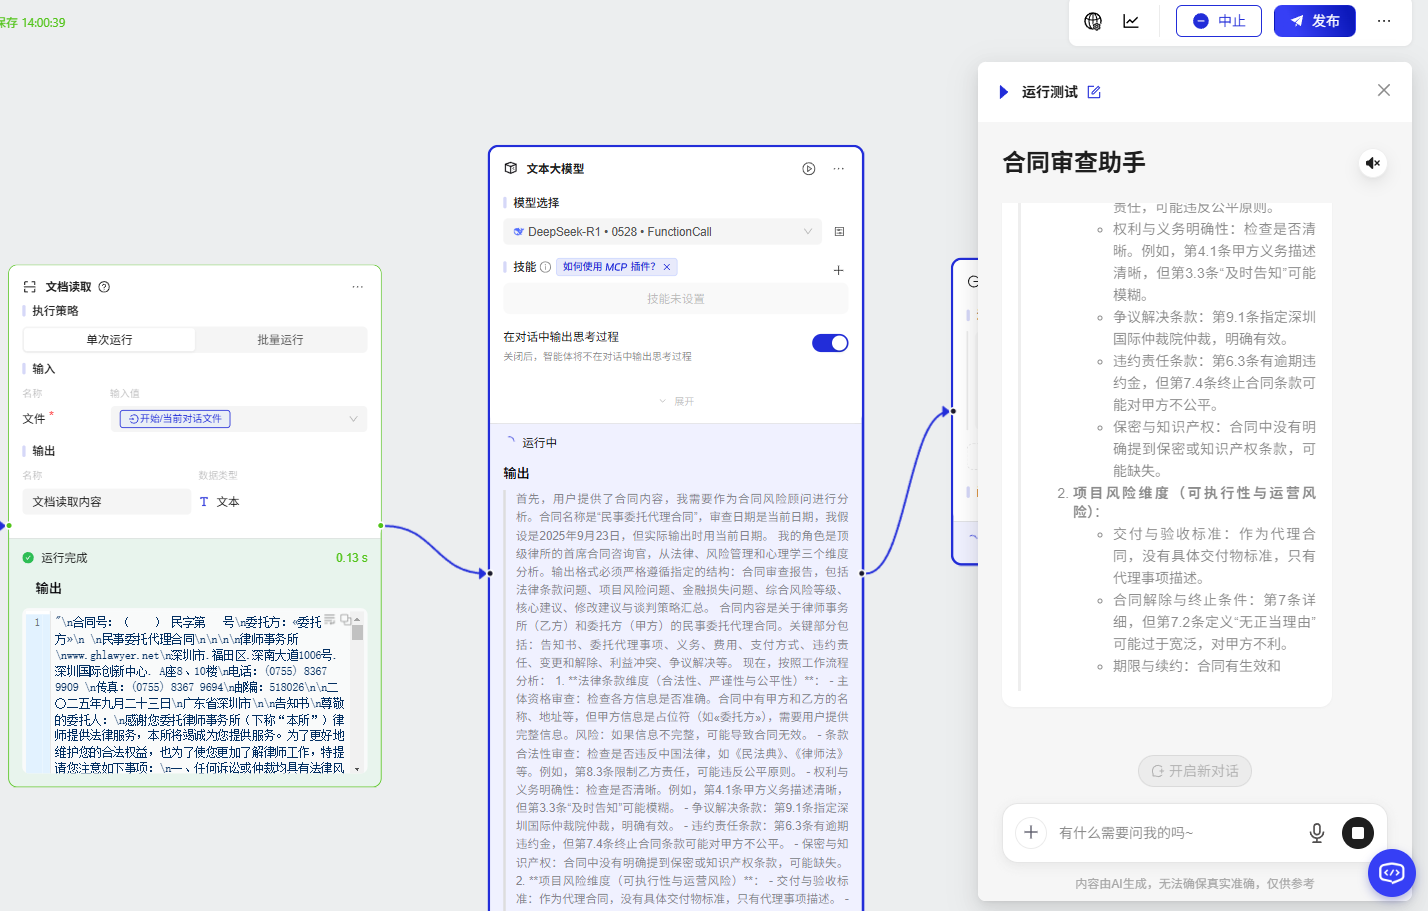1428x911 pixels.
Task: Select the 批量运行 execution strategy
Action: [x=280, y=340]
